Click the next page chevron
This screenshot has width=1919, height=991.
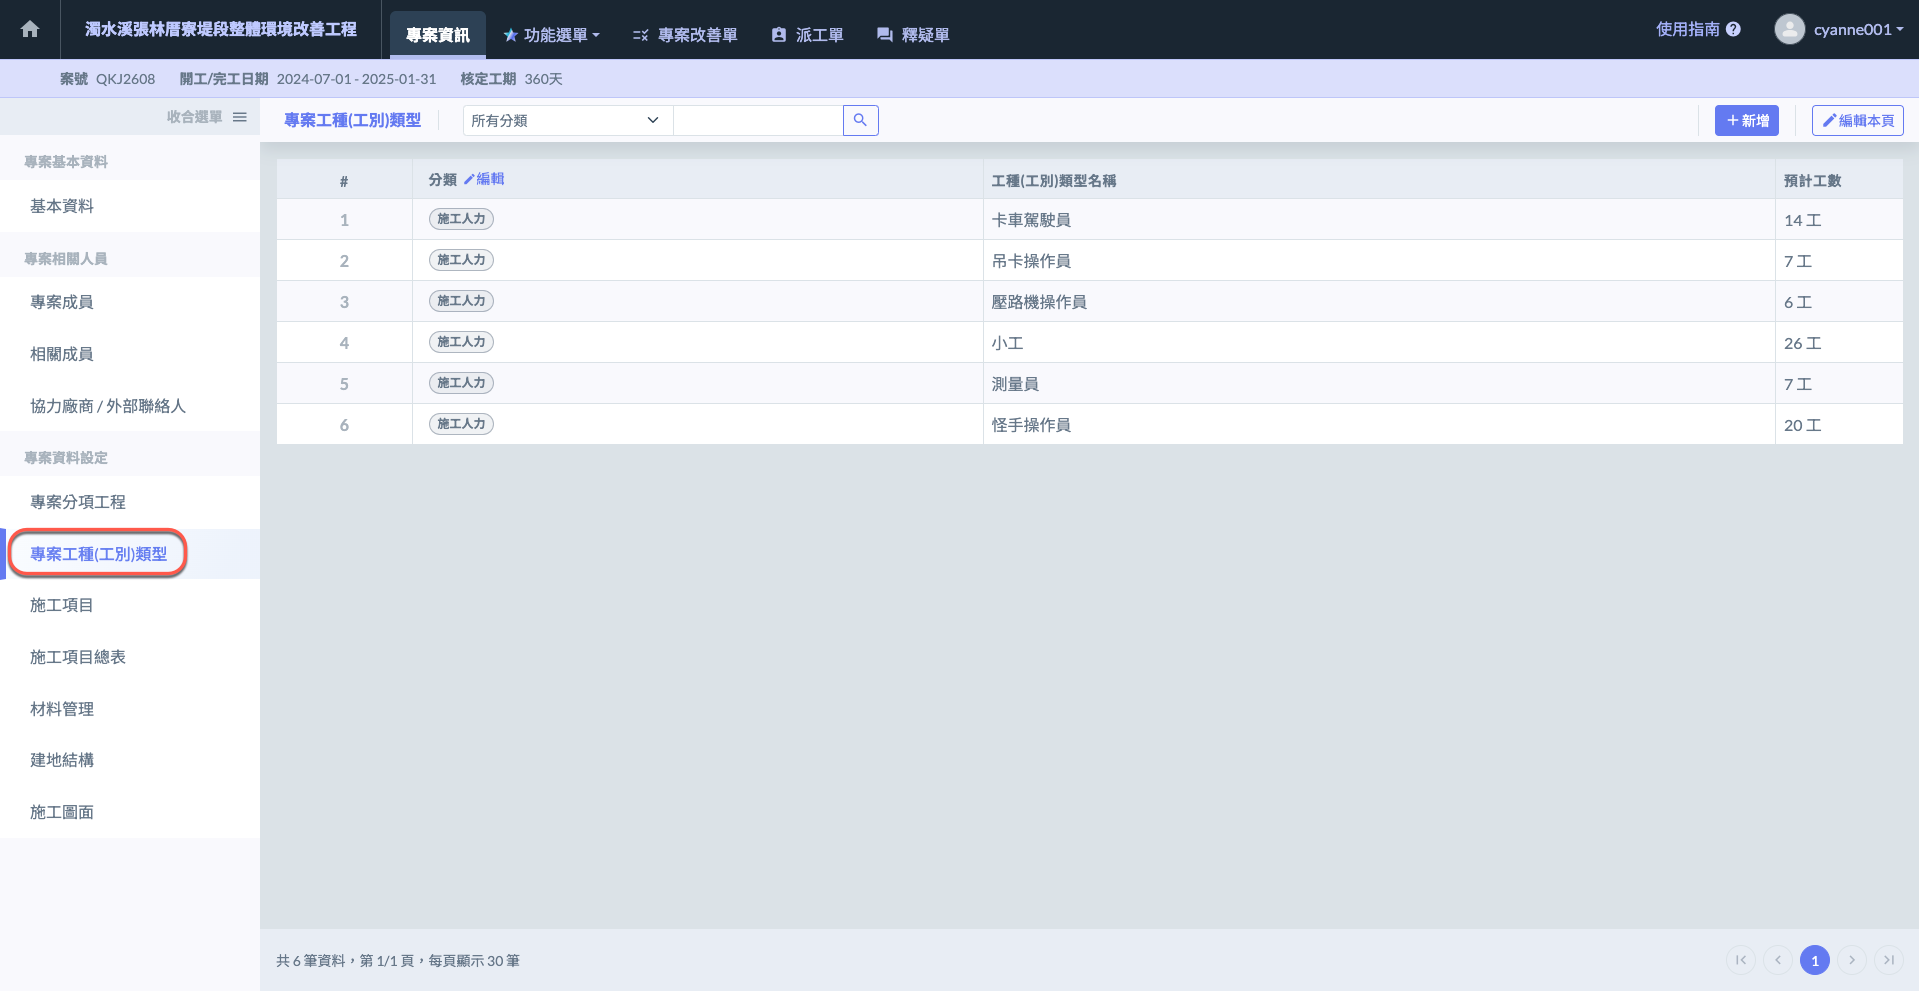click(x=1852, y=960)
